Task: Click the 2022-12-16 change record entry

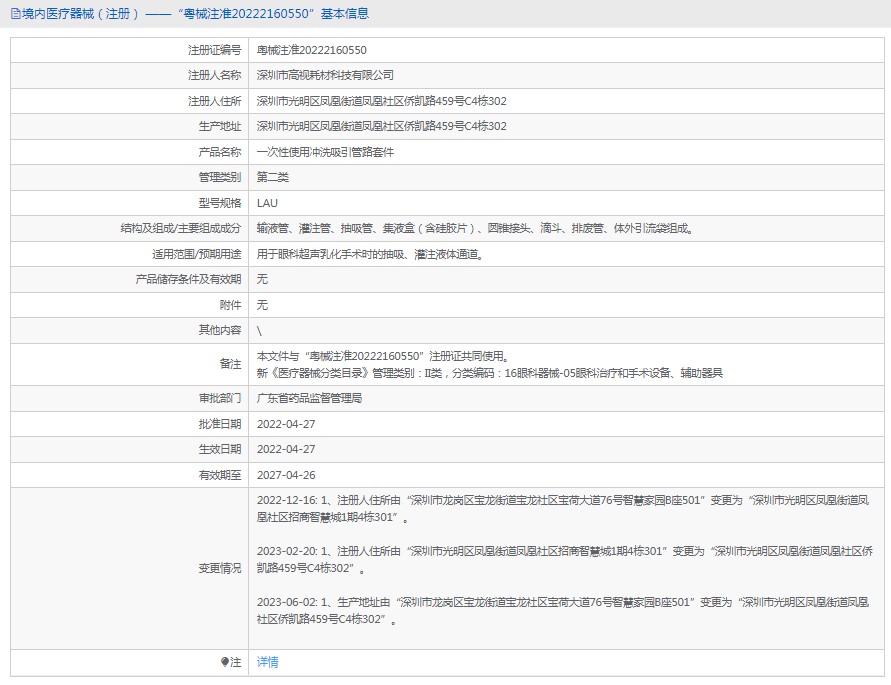Action: tap(563, 509)
